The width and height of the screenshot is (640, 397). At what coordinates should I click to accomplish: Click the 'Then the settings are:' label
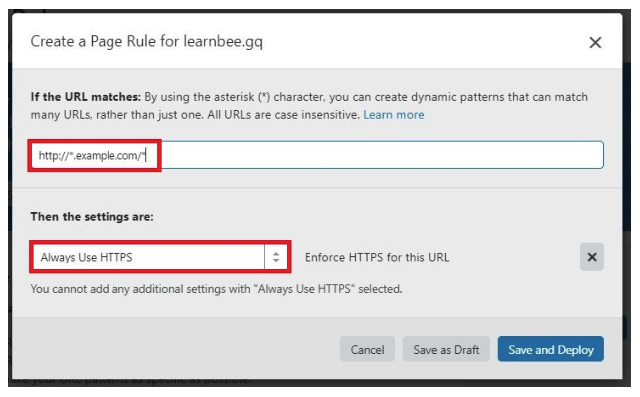(92, 217)
